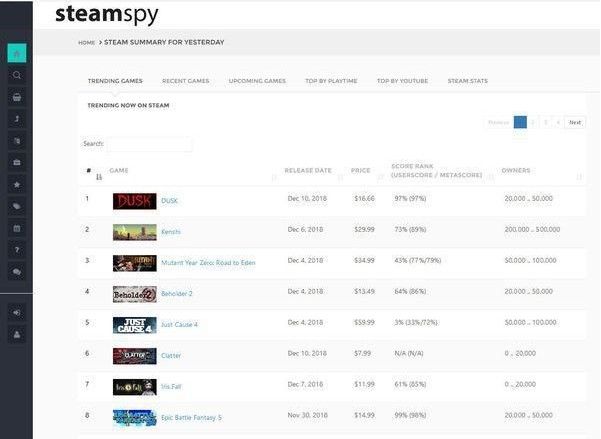Image resolution: width=601 pixels, height=439 pixels.
Task: Open the Just Cause 4 game link
Action: [x=179, y=325]
